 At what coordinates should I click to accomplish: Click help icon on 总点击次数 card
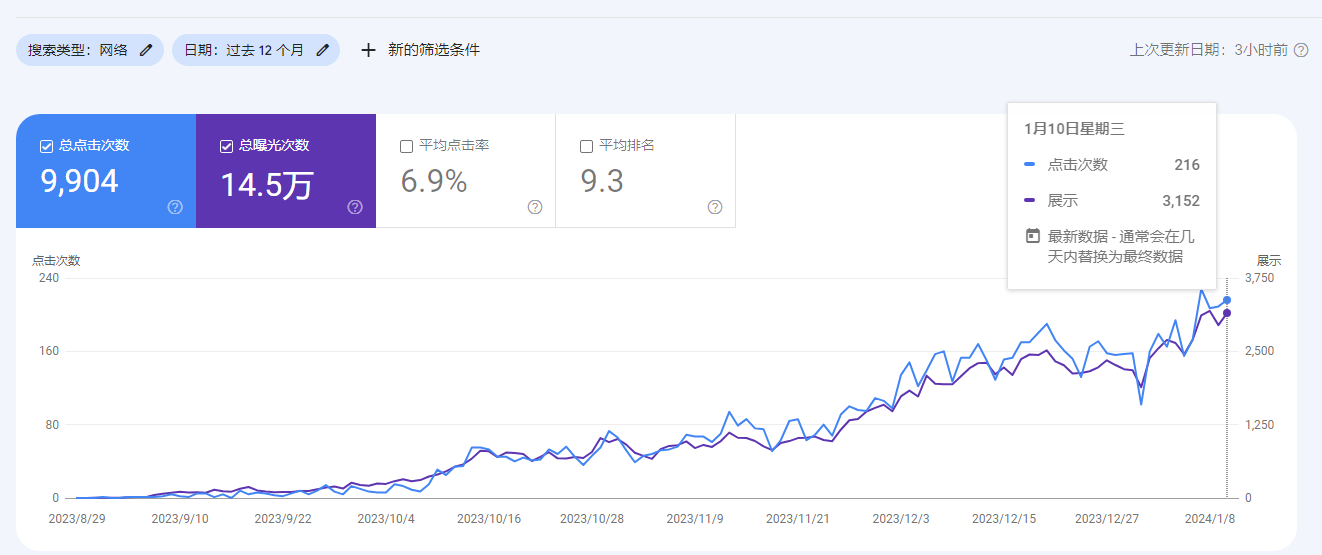175,207
